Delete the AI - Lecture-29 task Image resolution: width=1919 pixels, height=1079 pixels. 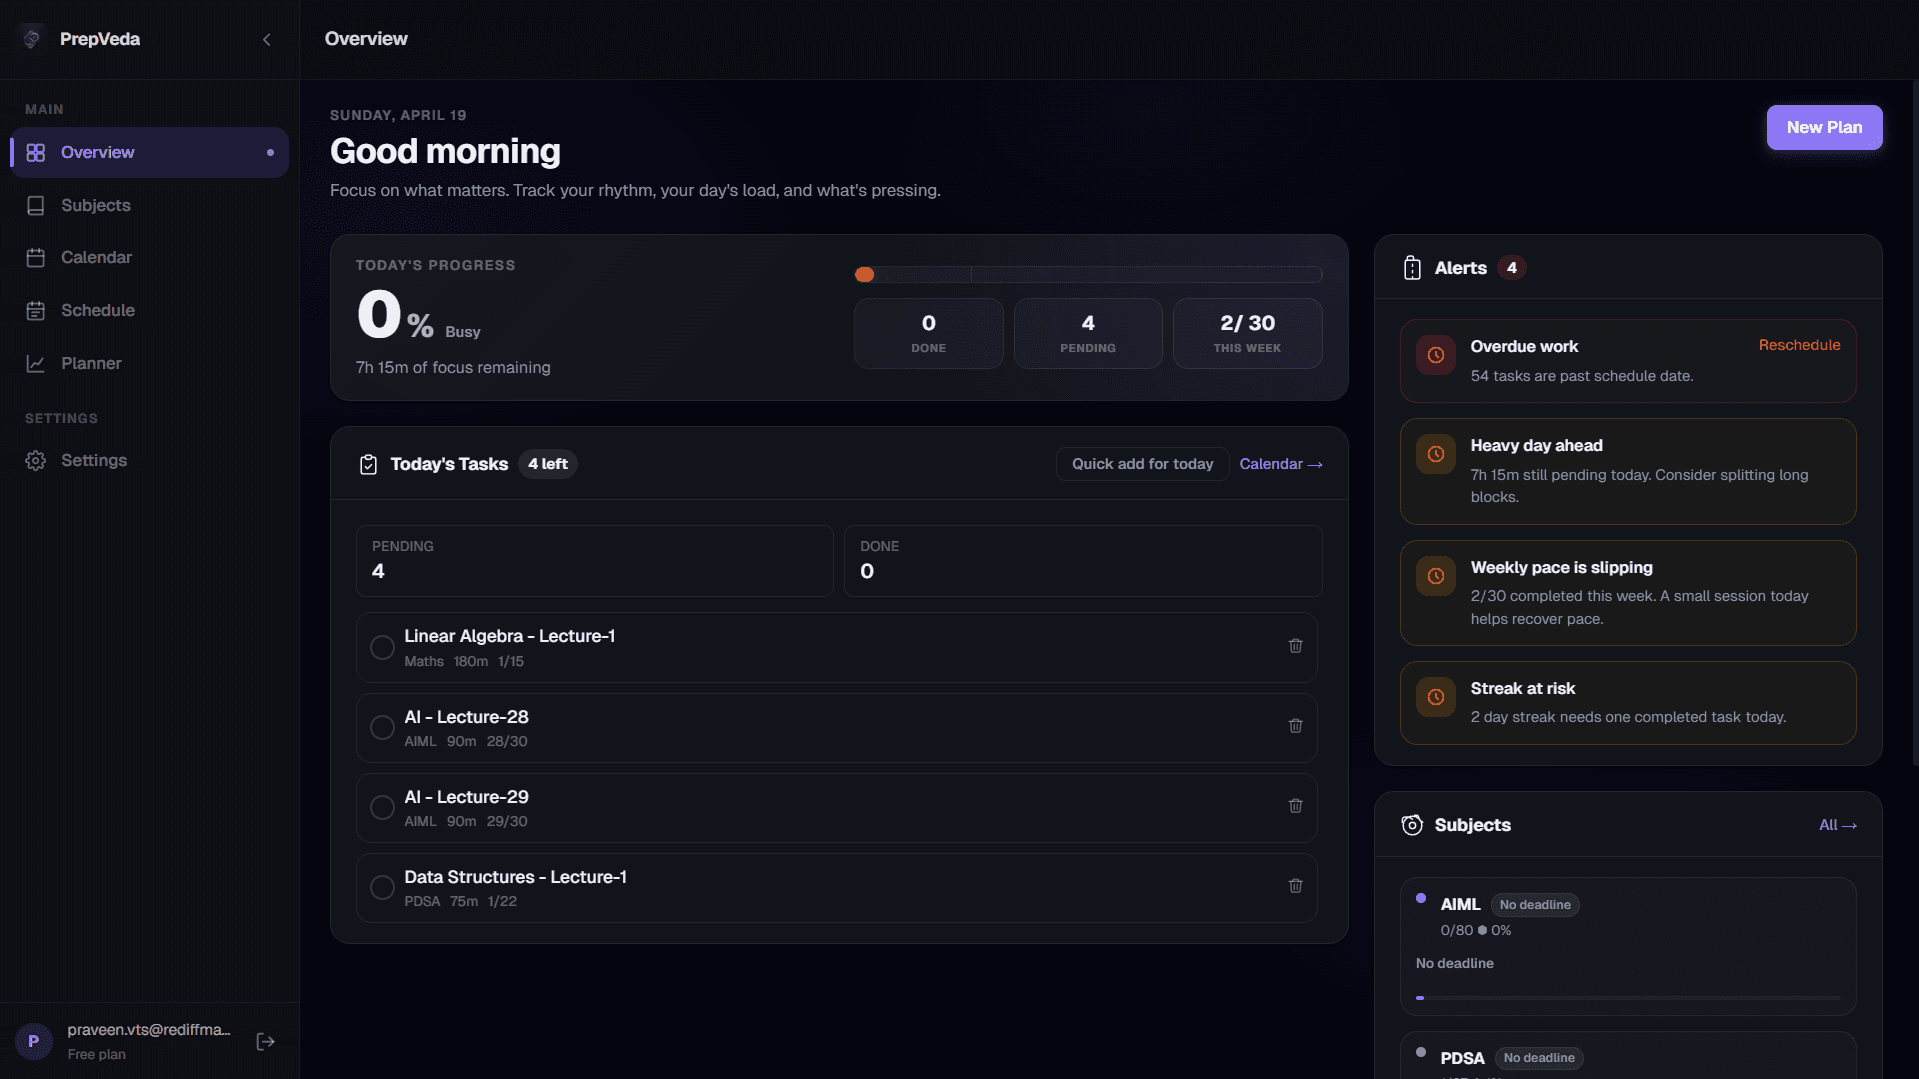point(1295,806)
